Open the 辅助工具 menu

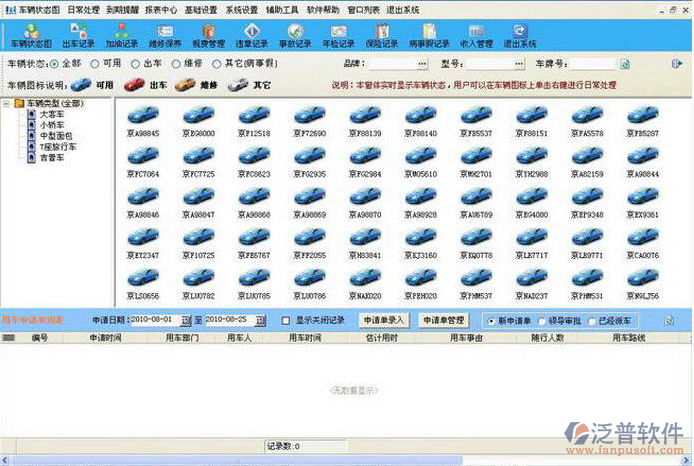coord(282,10)
